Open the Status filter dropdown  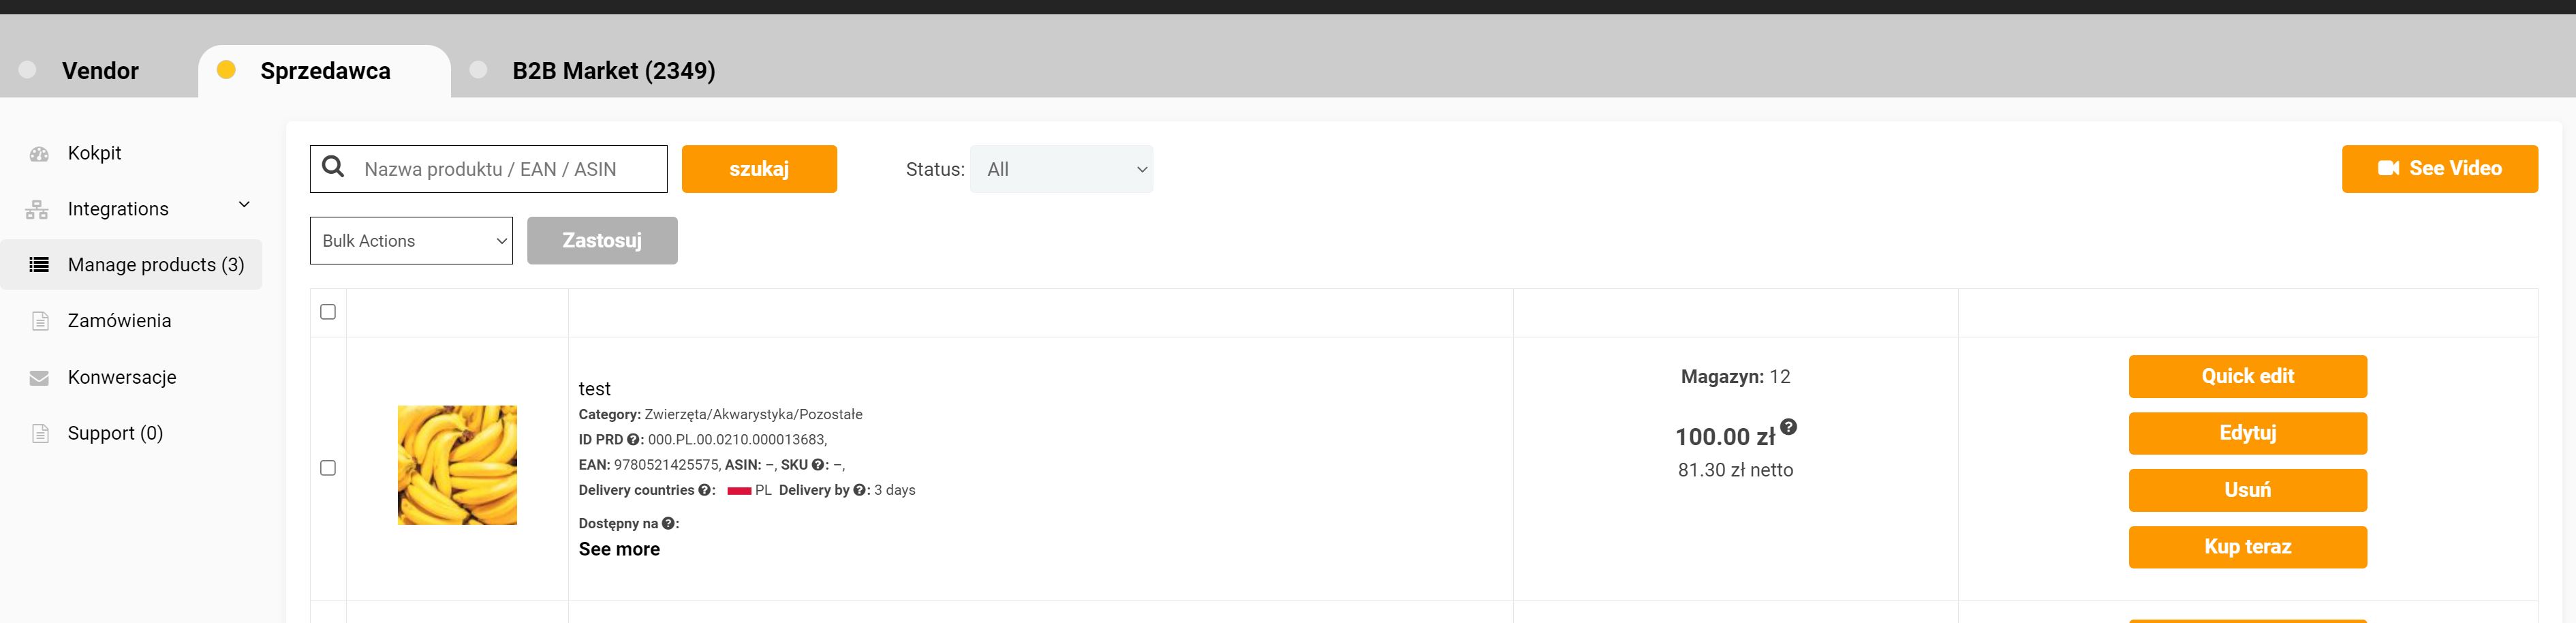[1061, 169]
